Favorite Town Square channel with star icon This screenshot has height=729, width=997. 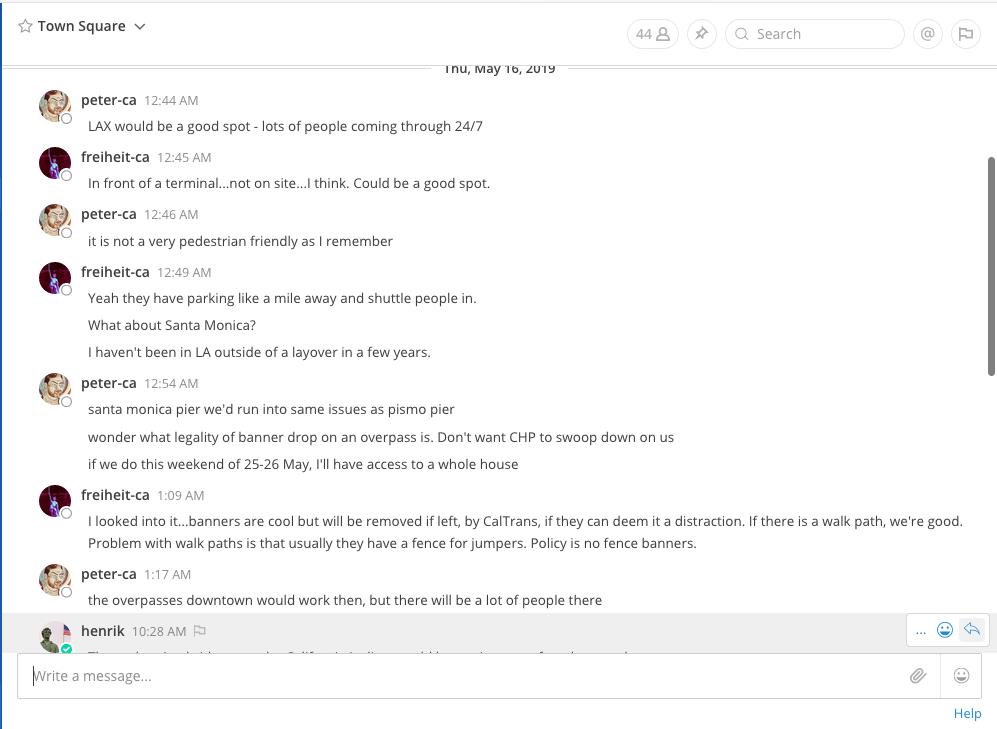click(x=25, y=27)
